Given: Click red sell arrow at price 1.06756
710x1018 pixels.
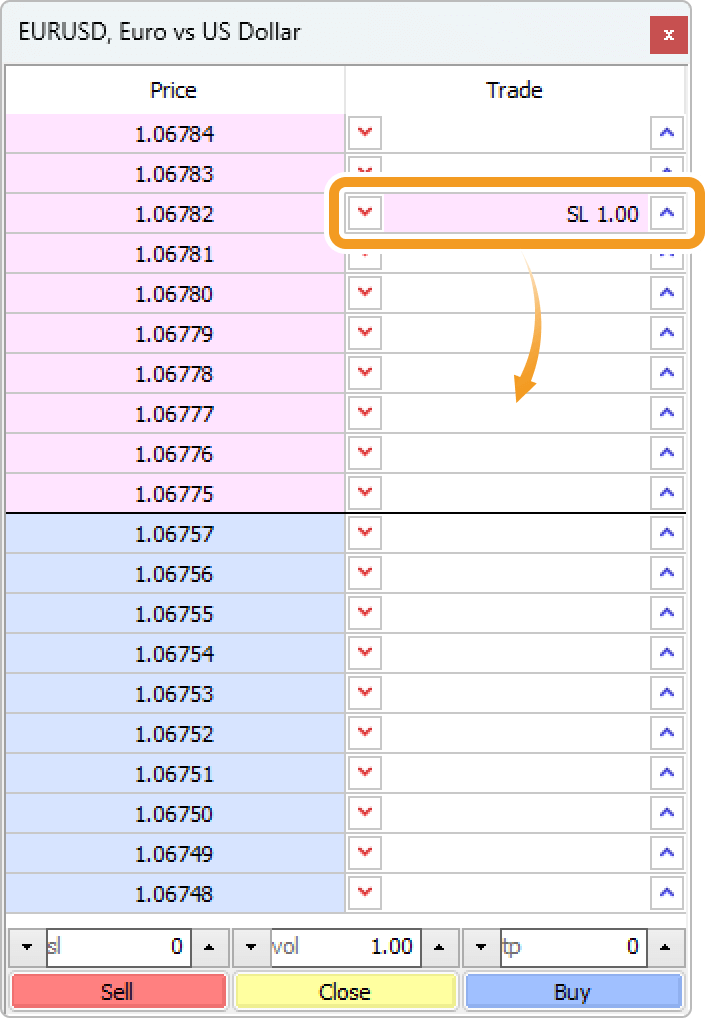Looking at the screenshot, I should pos(365,573).
